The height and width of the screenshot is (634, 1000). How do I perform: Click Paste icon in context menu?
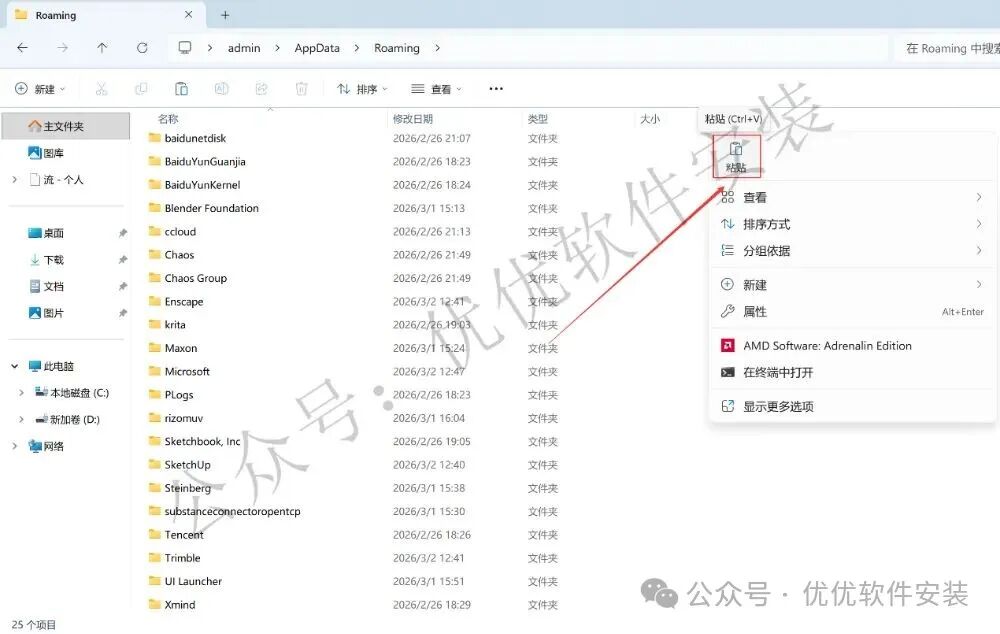click(736, 157)
